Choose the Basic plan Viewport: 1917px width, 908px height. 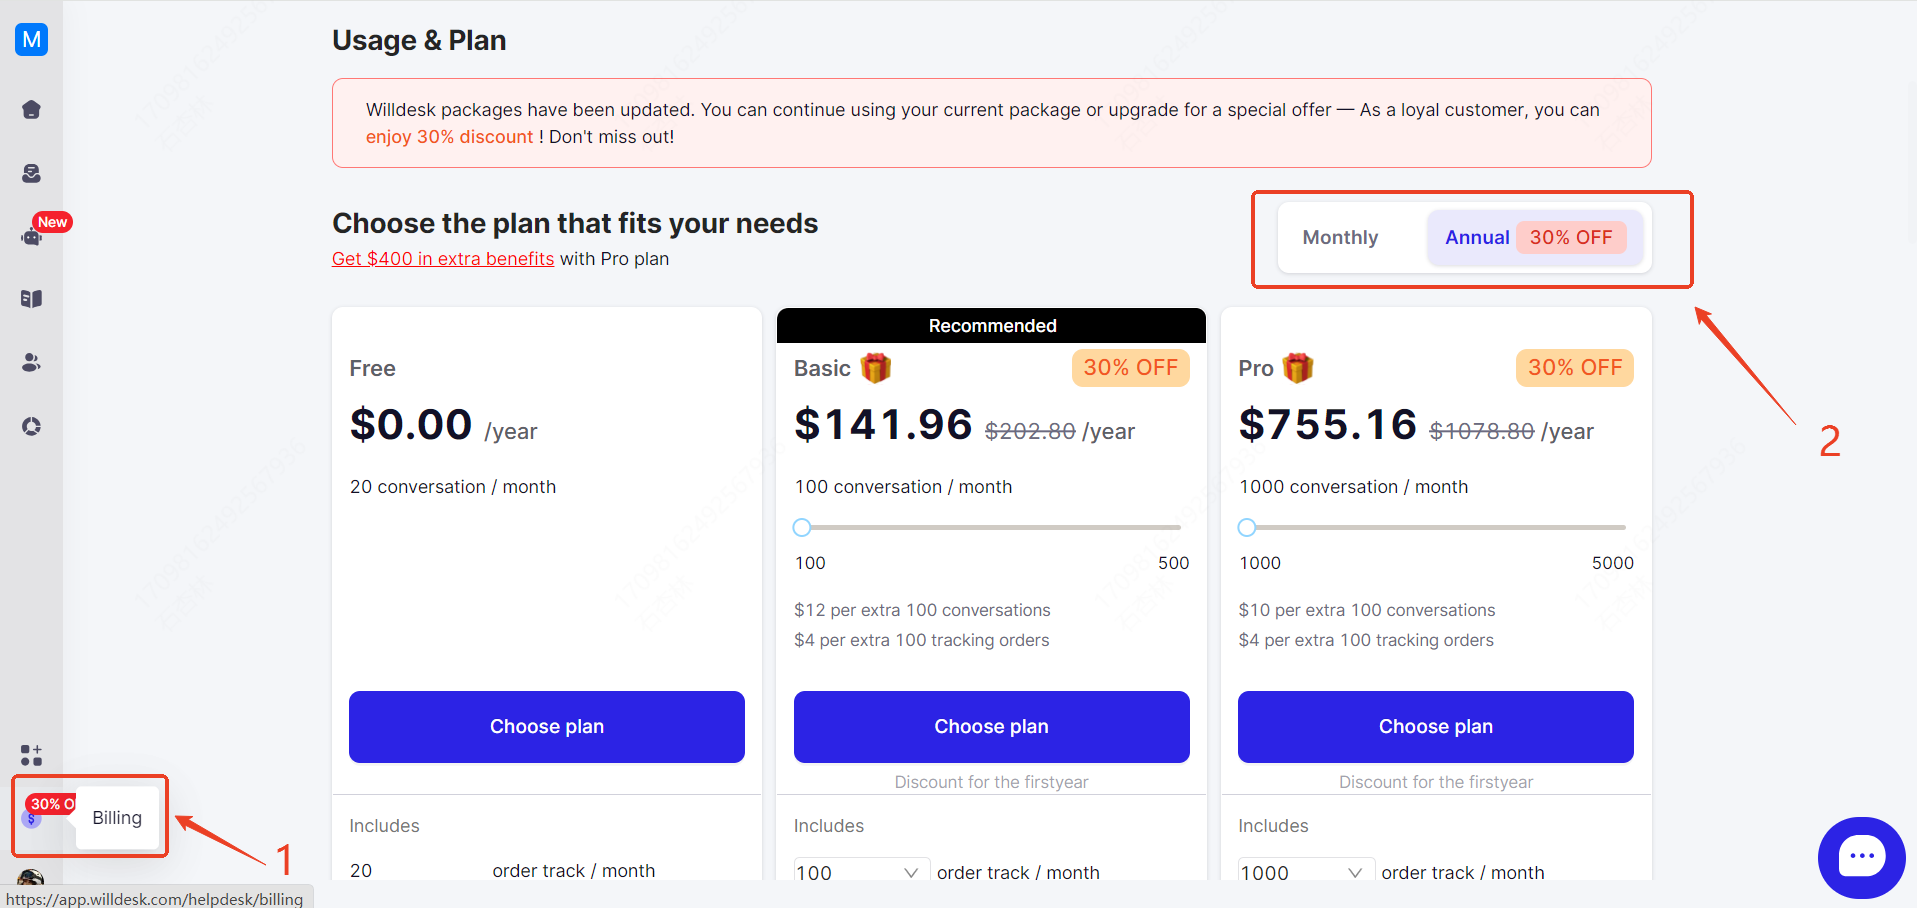991,727
